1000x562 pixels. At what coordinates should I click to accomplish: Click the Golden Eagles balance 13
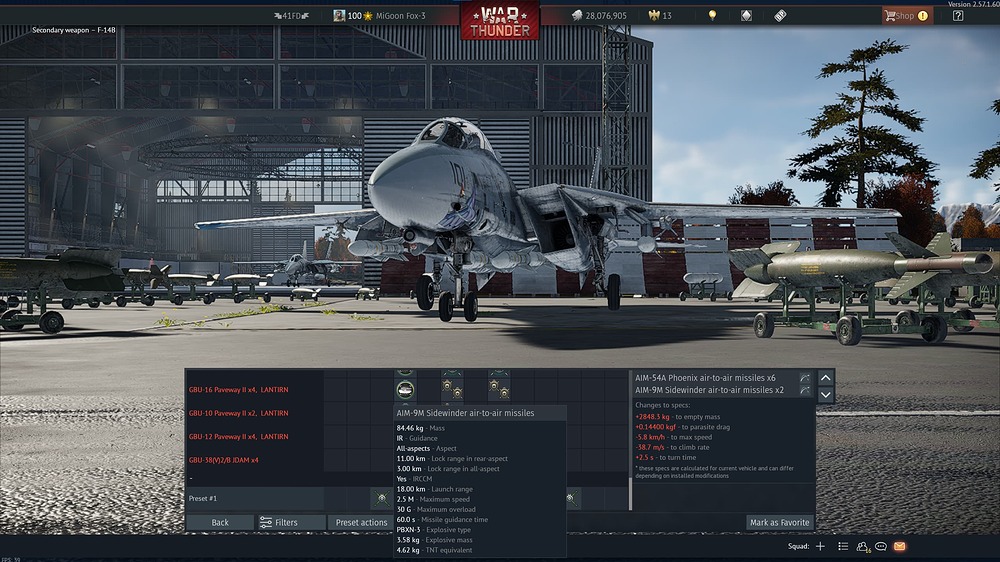[660, 15]
